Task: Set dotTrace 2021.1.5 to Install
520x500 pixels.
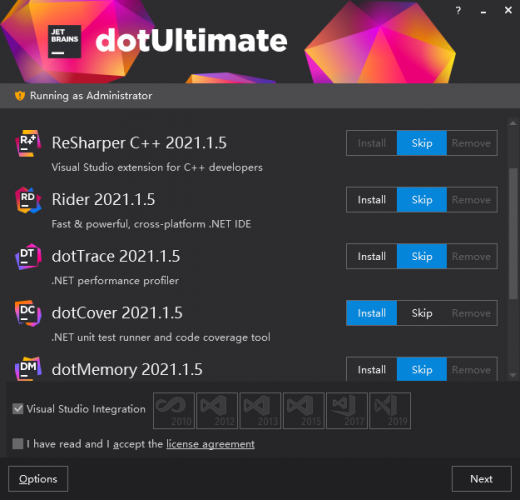Action: pos(372,257)
